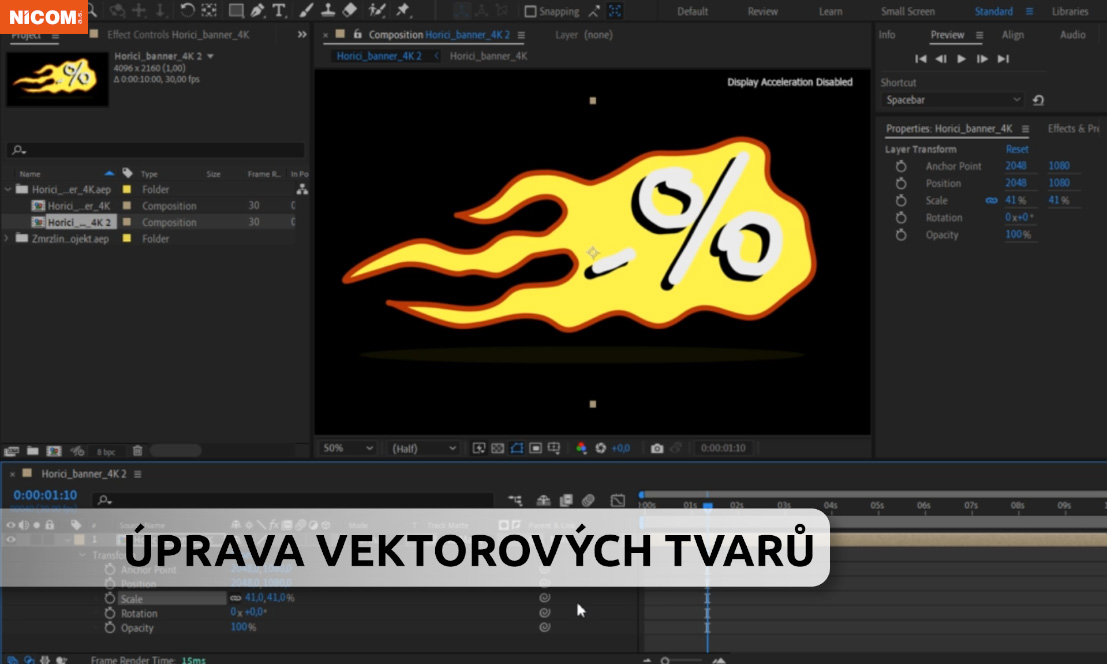Toggle Motion Blur switch in timeline

[588, 500]
